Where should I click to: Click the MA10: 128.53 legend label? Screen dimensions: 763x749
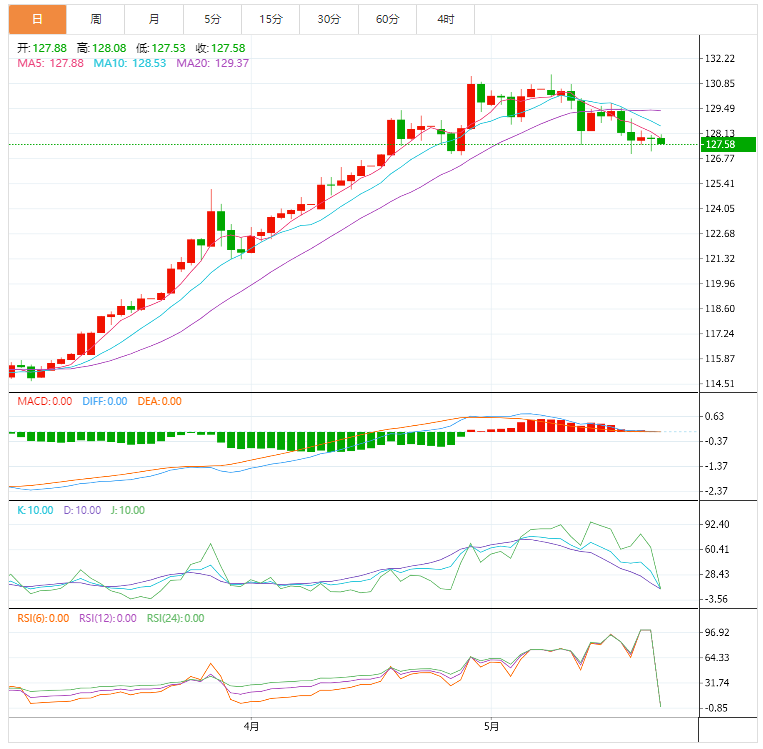(130, 63)
